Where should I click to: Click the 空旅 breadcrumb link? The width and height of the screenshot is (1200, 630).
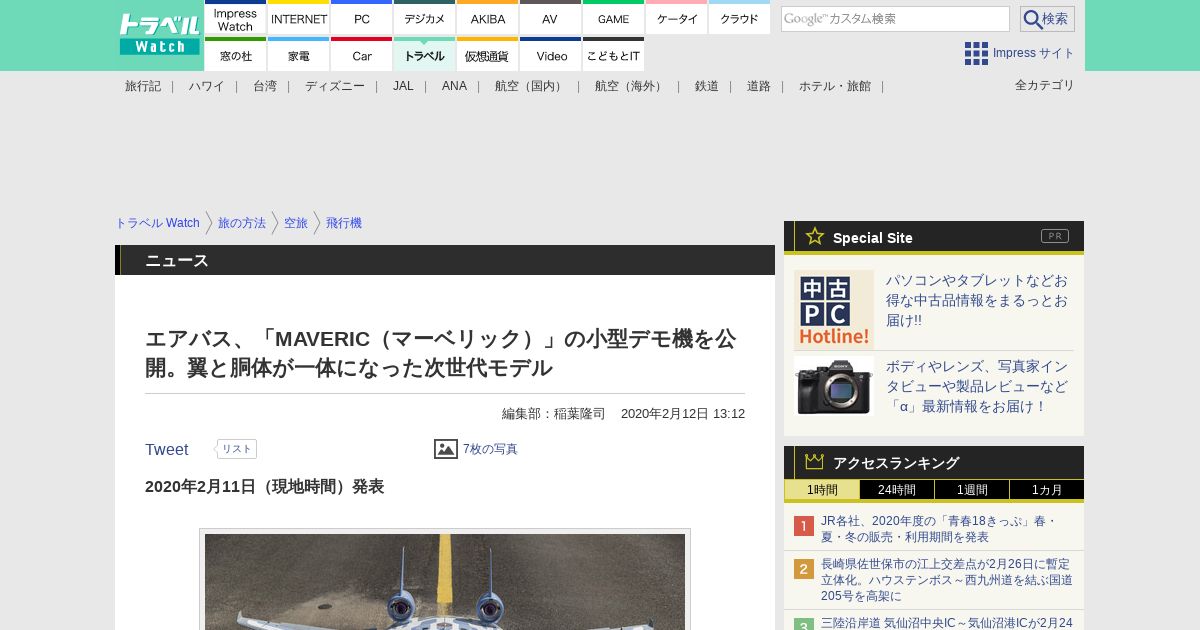coord(296,223)
